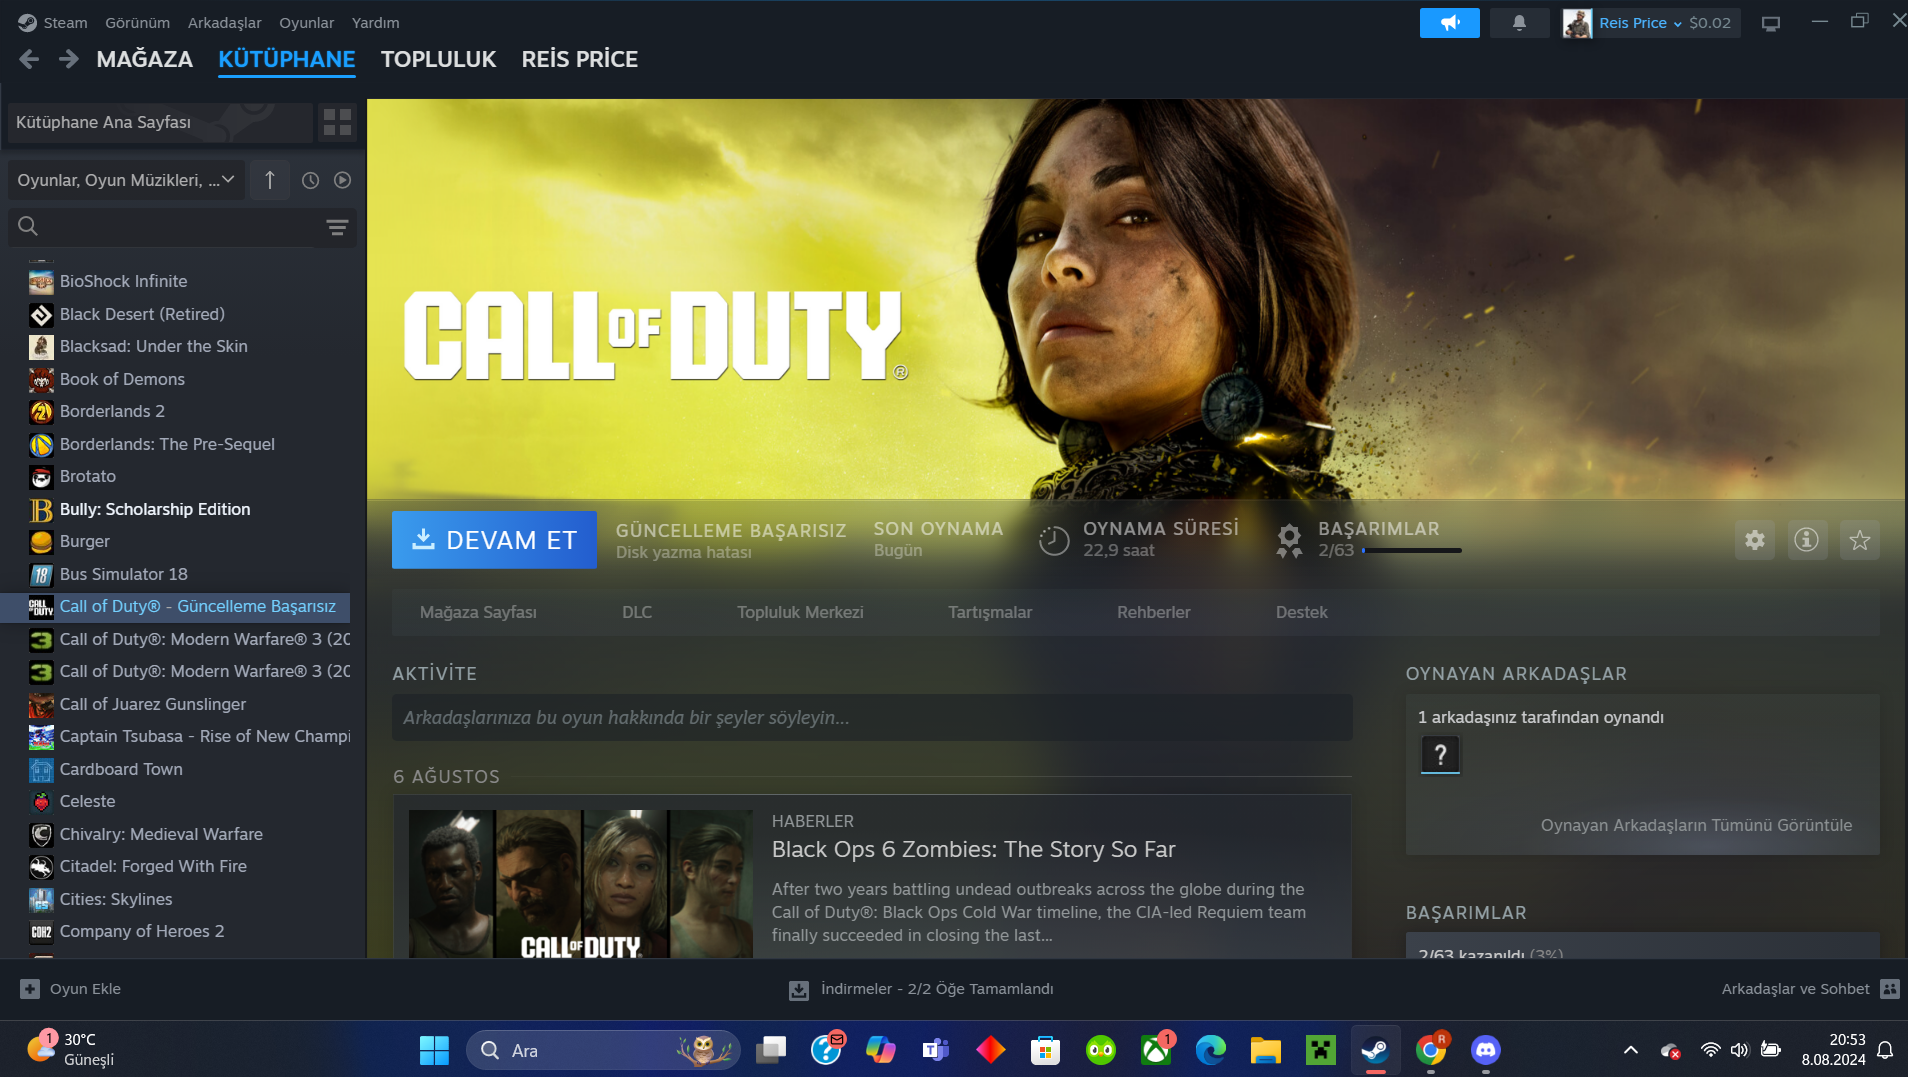Go forward with the right arrow
This screenshot has height=1077, width=1908.
pos(68,59)
